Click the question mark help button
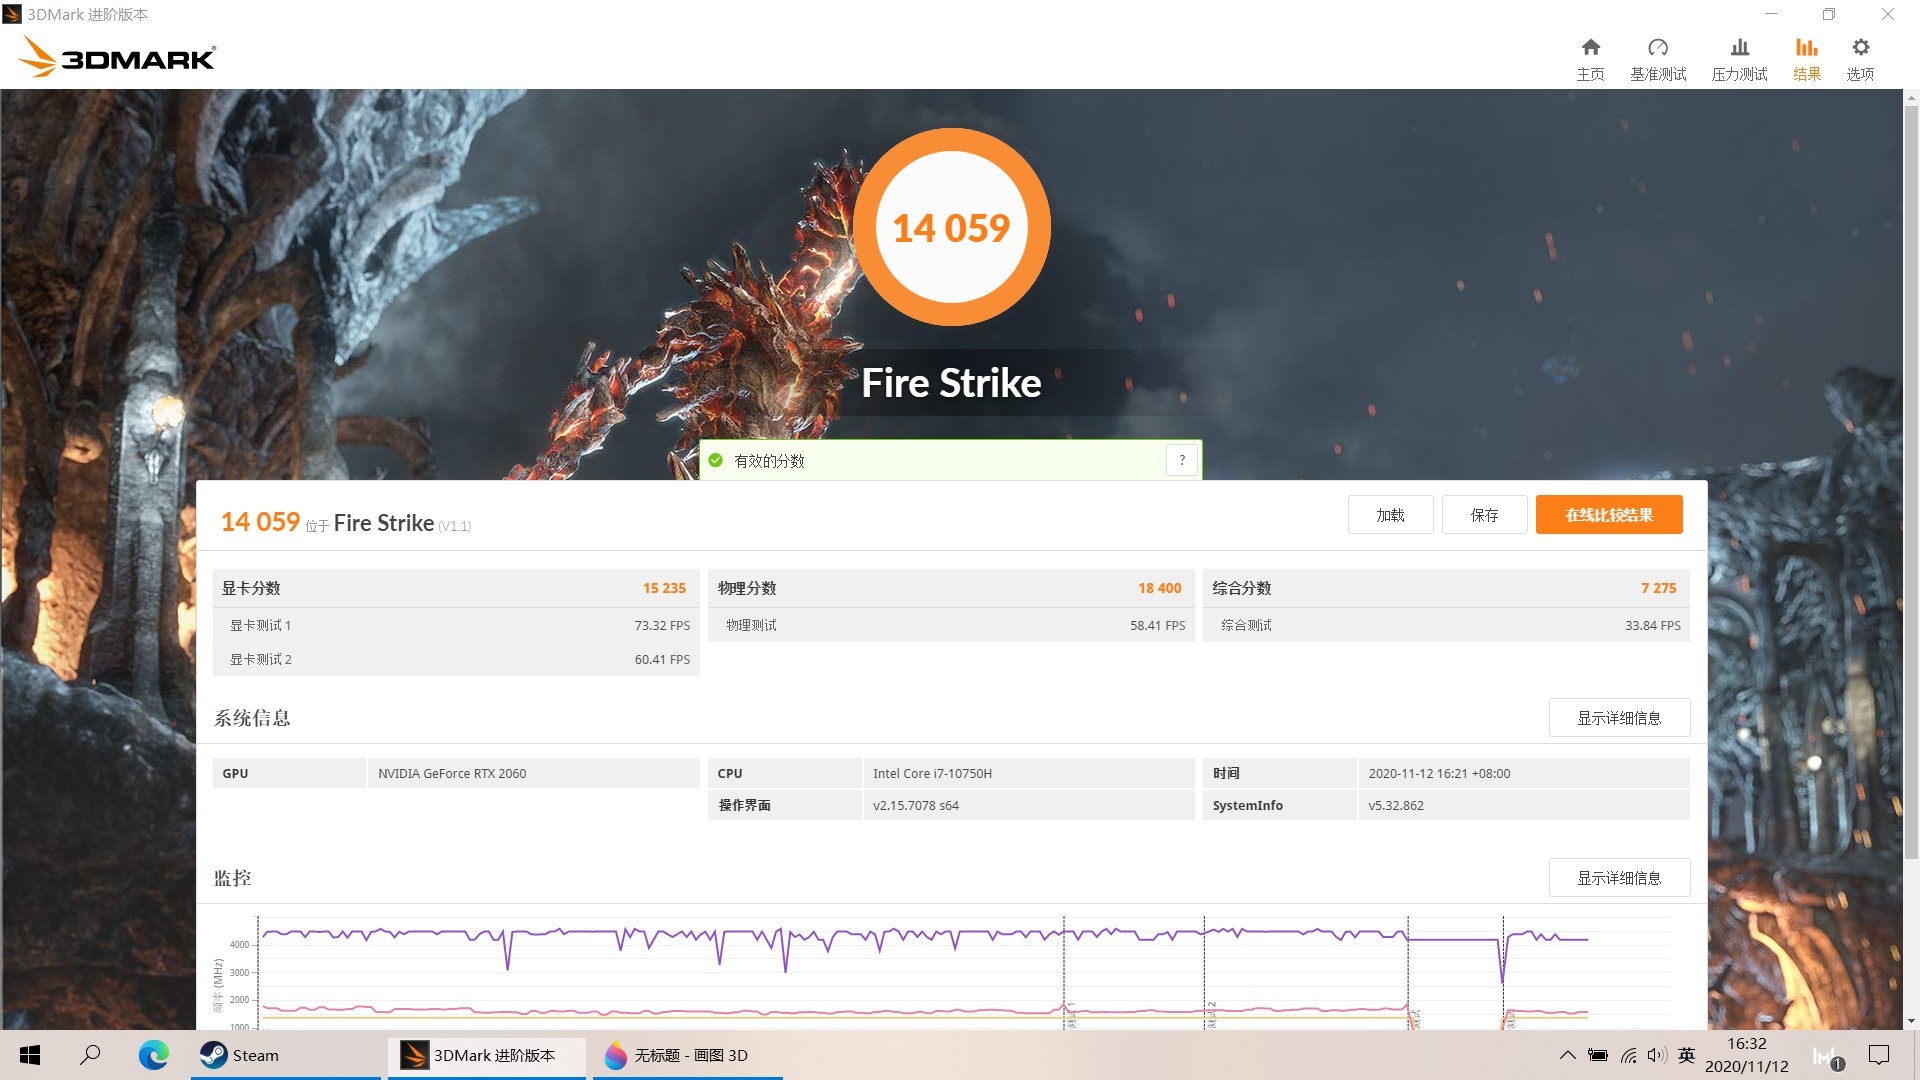1920x1080 pixels. (x=1182, y=460)
